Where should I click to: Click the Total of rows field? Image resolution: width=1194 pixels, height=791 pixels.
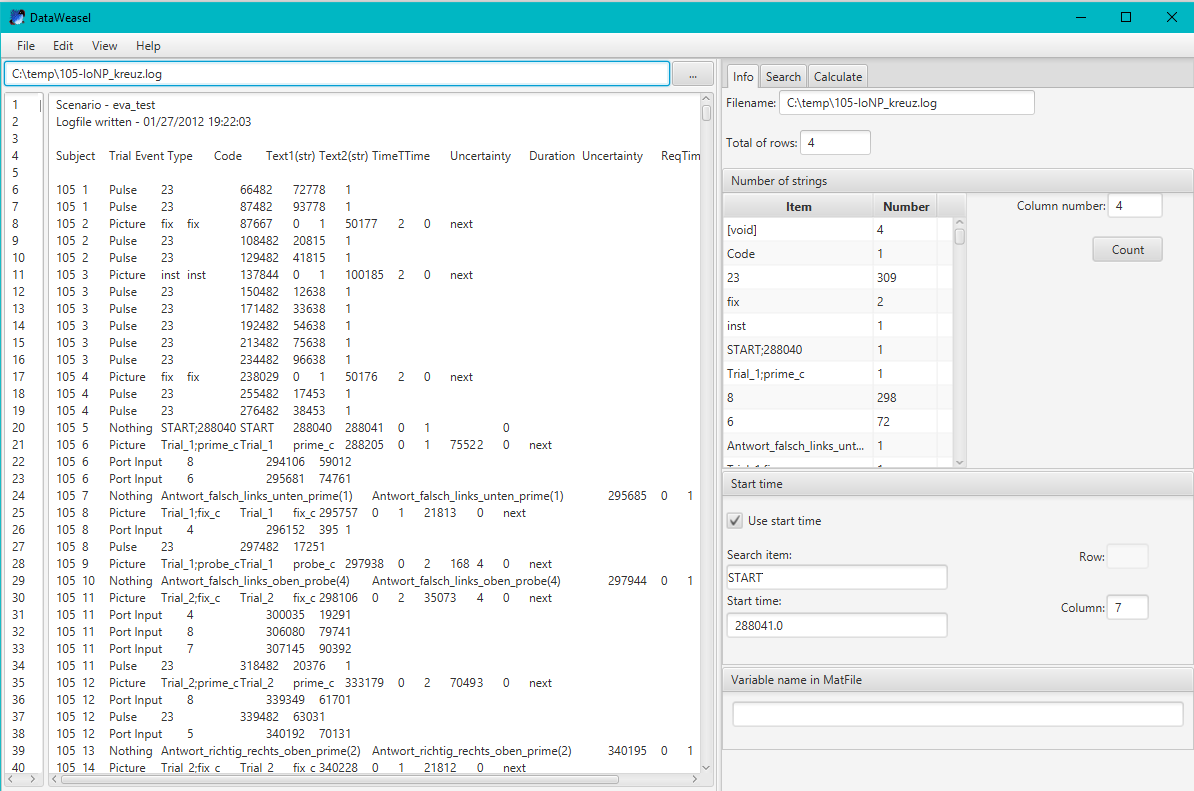[835, 142]
